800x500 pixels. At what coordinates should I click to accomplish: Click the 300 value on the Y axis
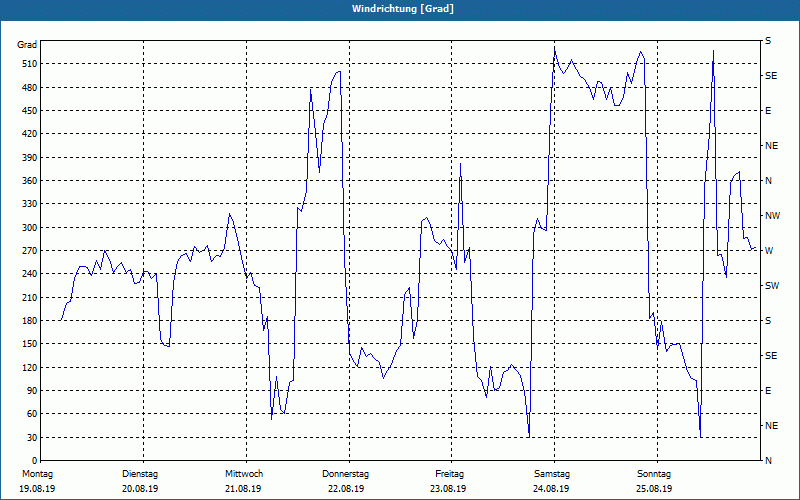tap(30, 228)
